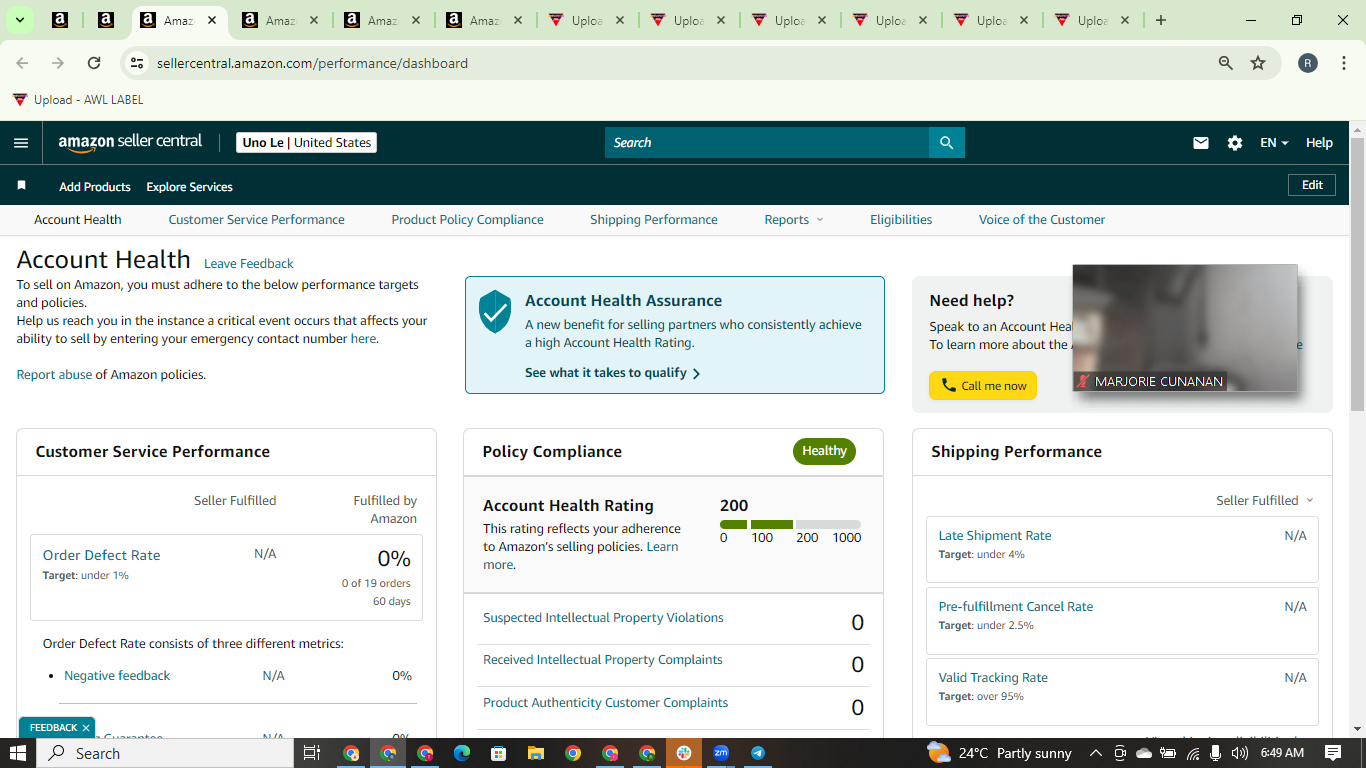Focus the Seller Central search field
The height and width of the screenshot is (768, 1366).
[767, 143]
